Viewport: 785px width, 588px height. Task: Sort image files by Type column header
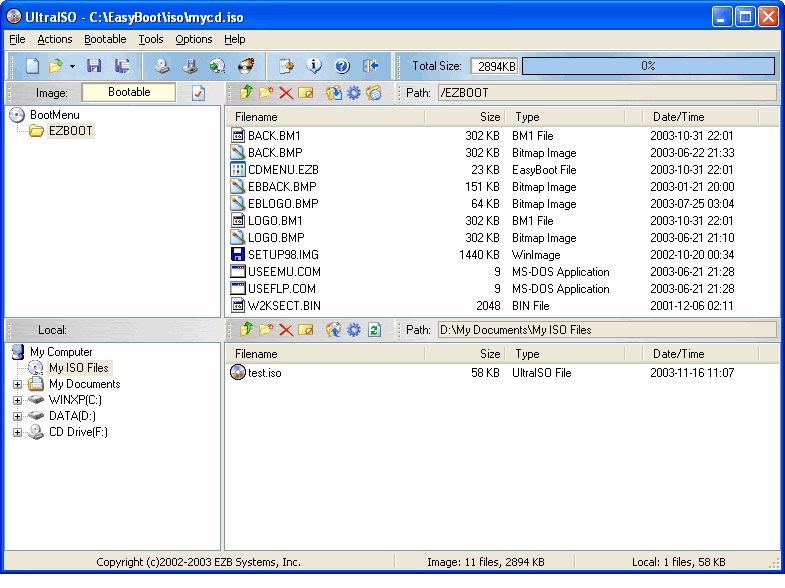[x=565, y=117]
